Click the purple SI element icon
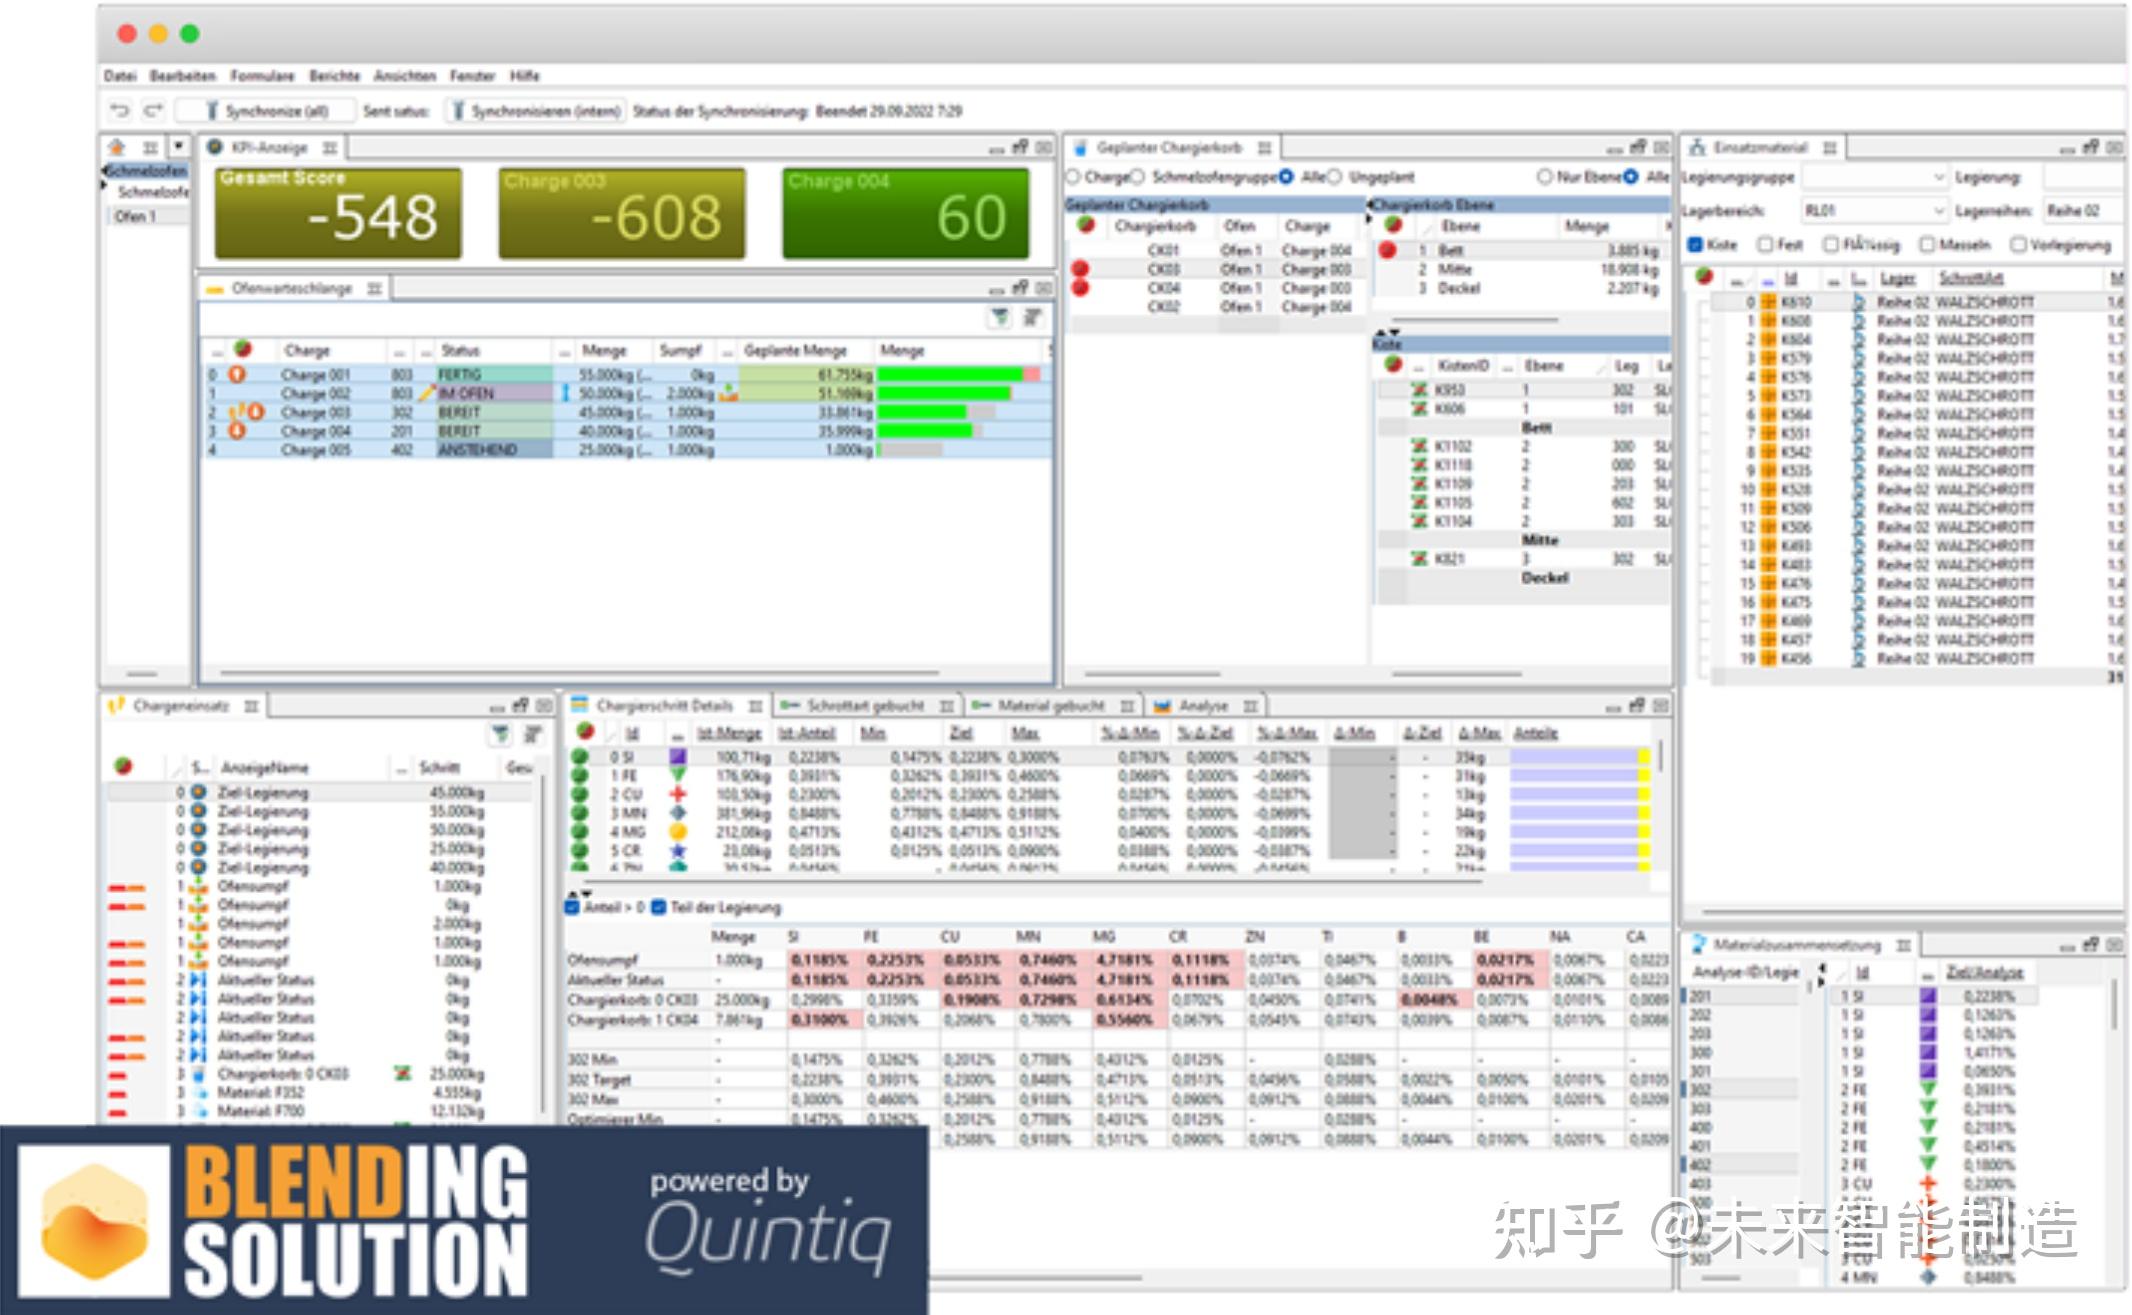2132x1315 pixels. pyautogui.click(x=678, y=757)
